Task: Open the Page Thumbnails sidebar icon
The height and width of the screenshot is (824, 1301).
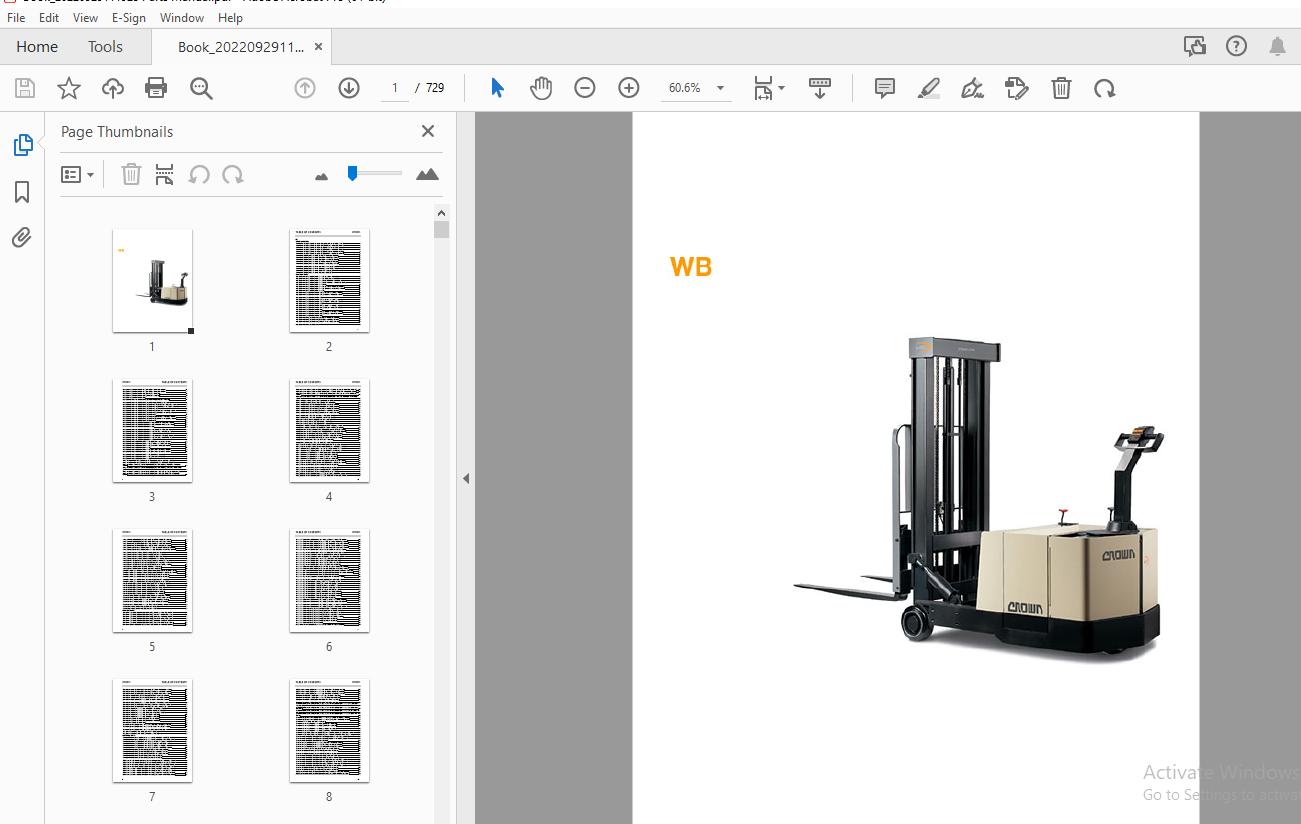Action: point(22,145)
